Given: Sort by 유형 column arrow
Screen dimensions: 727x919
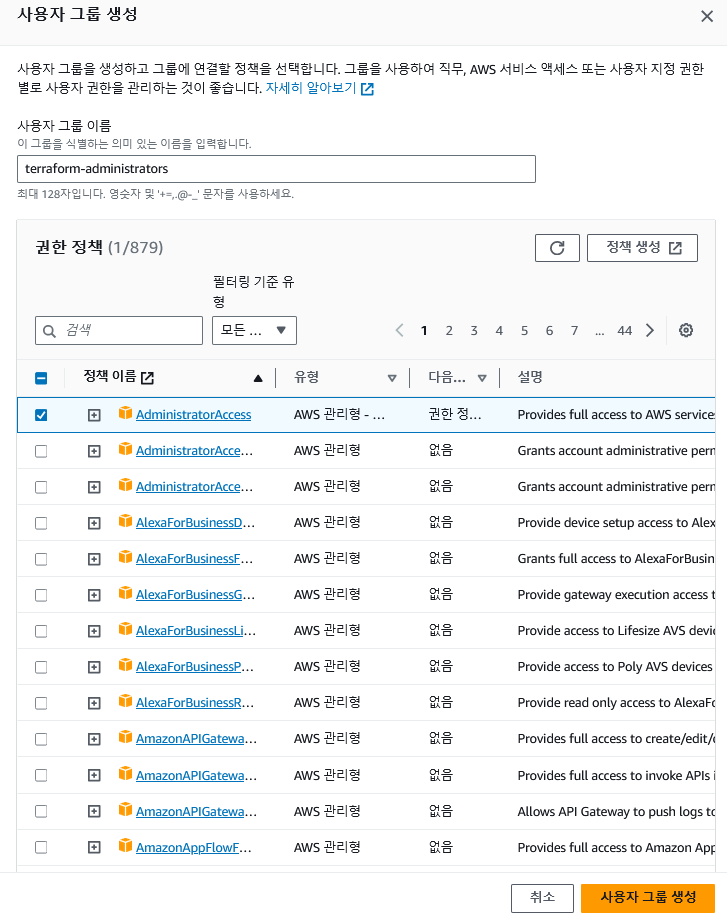Looking at the screenshot, I should [392, 378].
